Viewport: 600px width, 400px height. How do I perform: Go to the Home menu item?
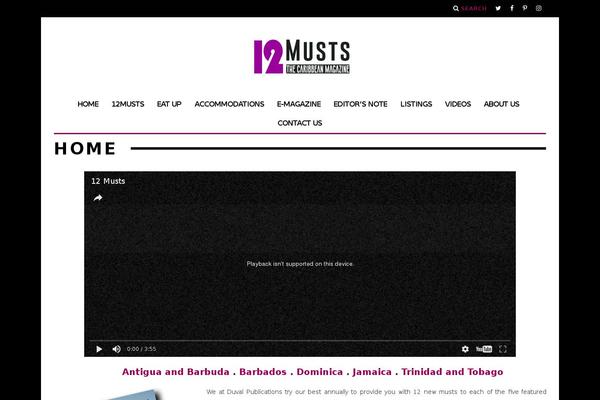click(x=88, y=104)
